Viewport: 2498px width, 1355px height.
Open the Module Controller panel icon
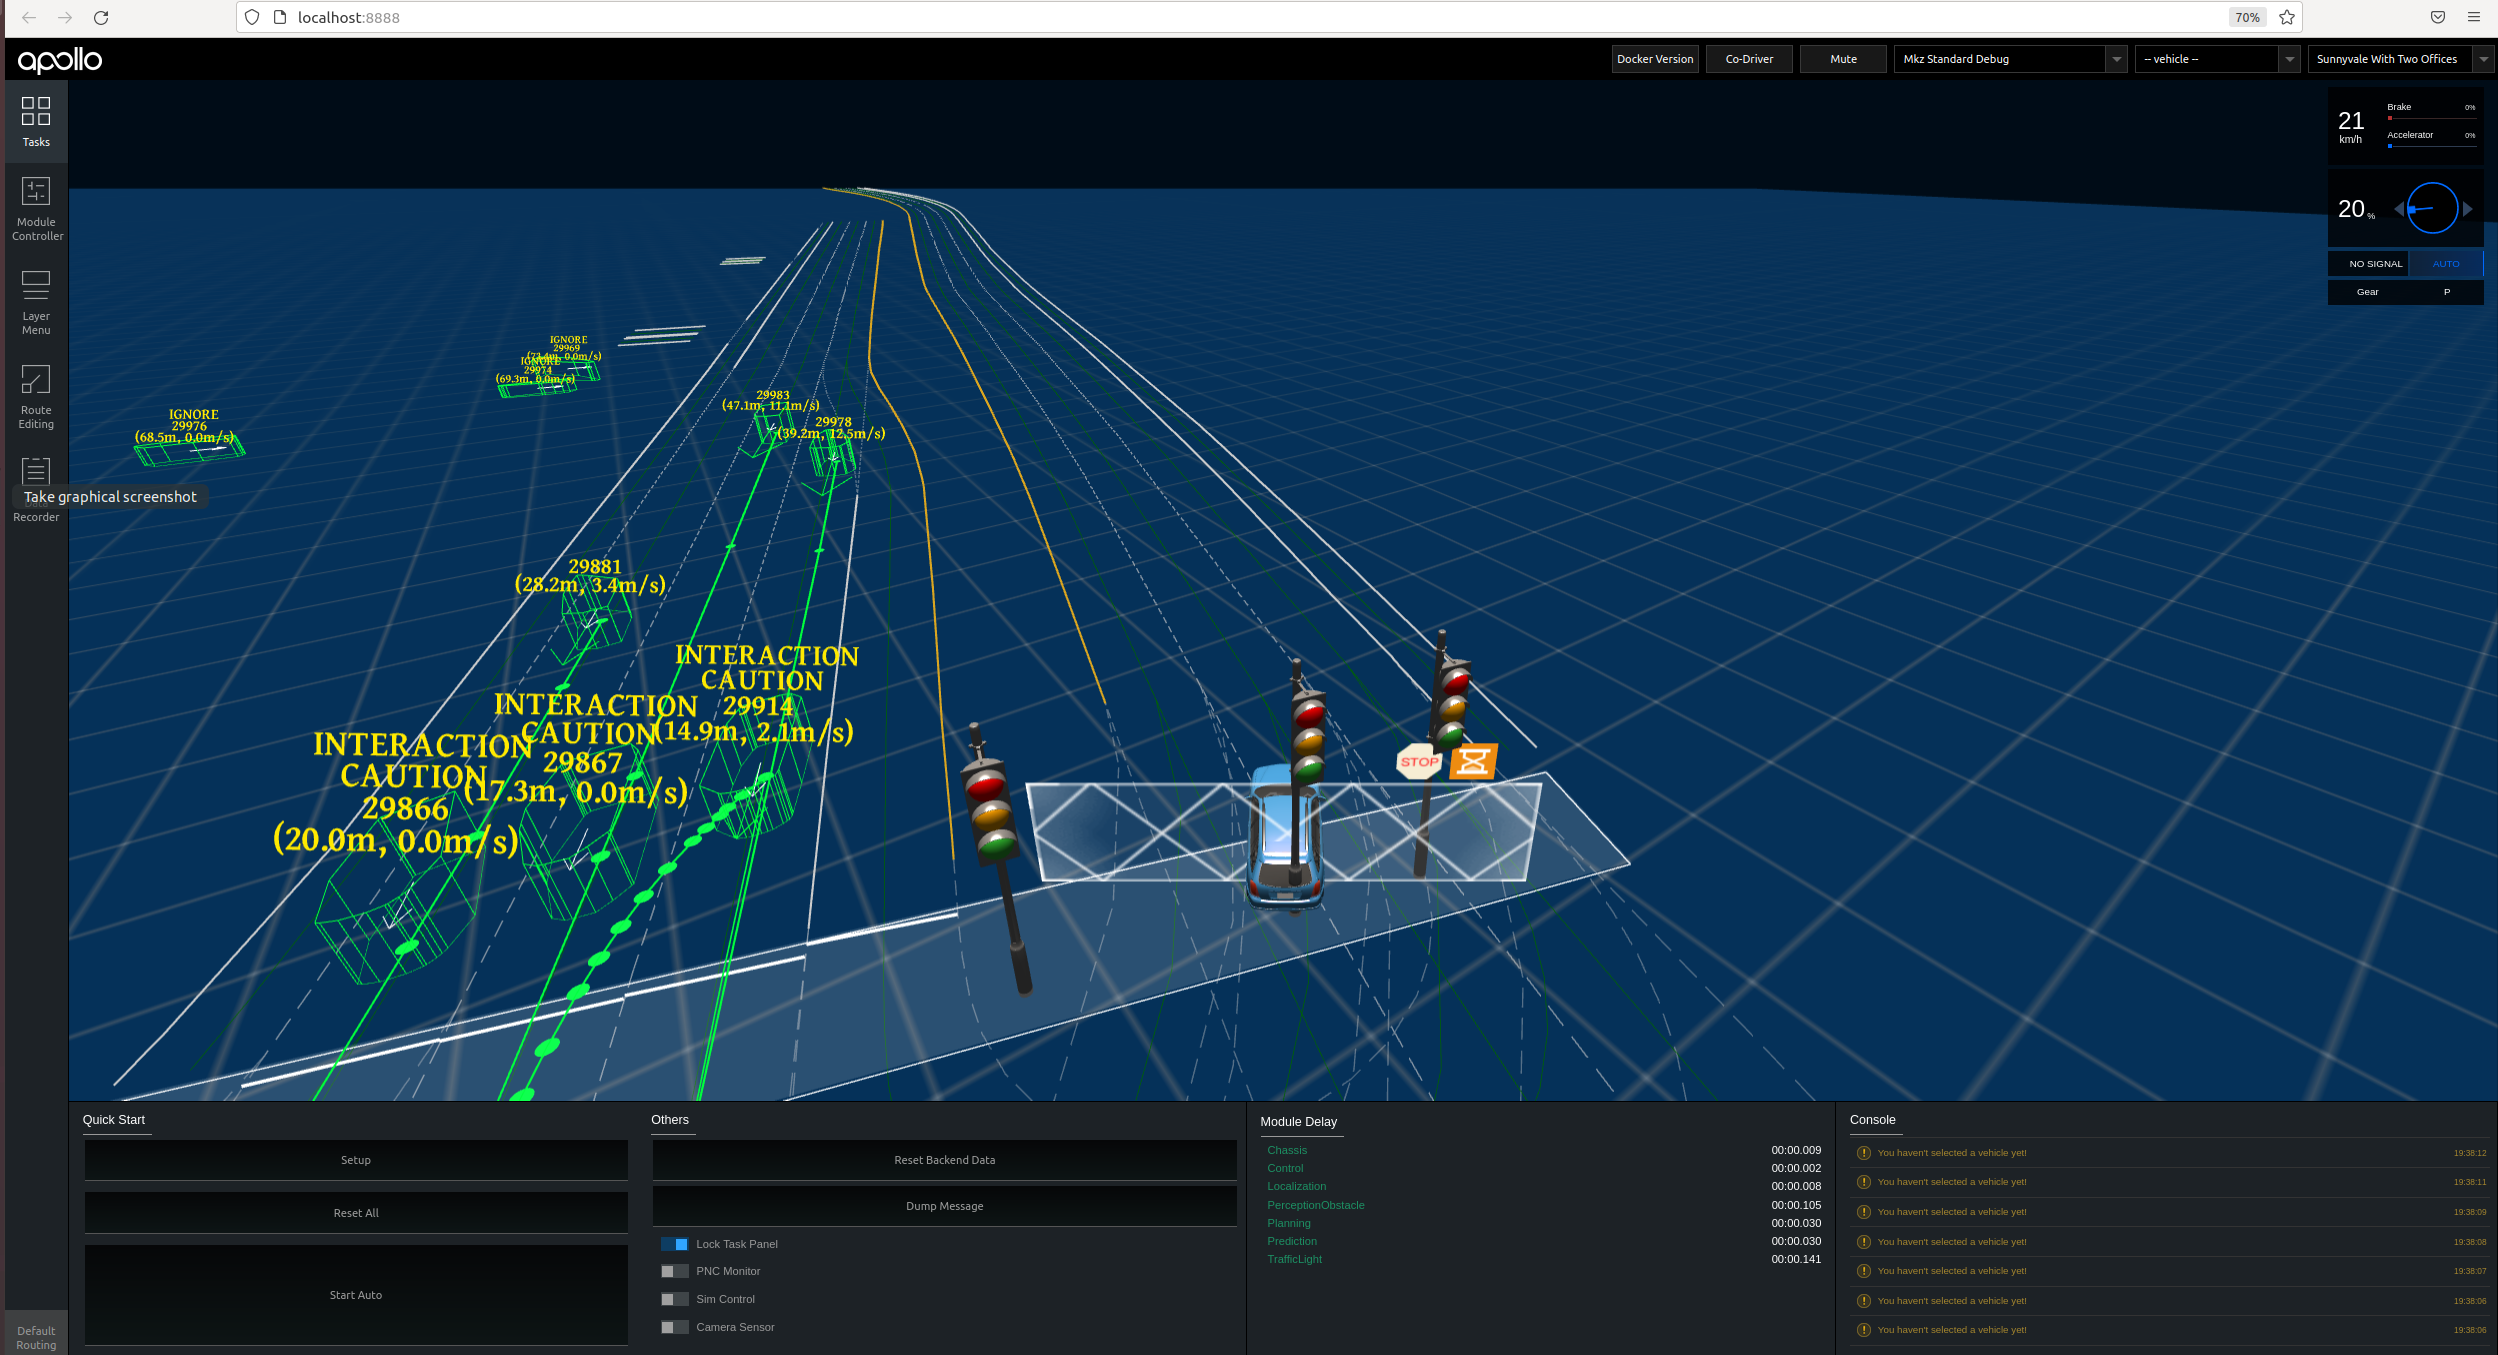click(x=36, y=208)
